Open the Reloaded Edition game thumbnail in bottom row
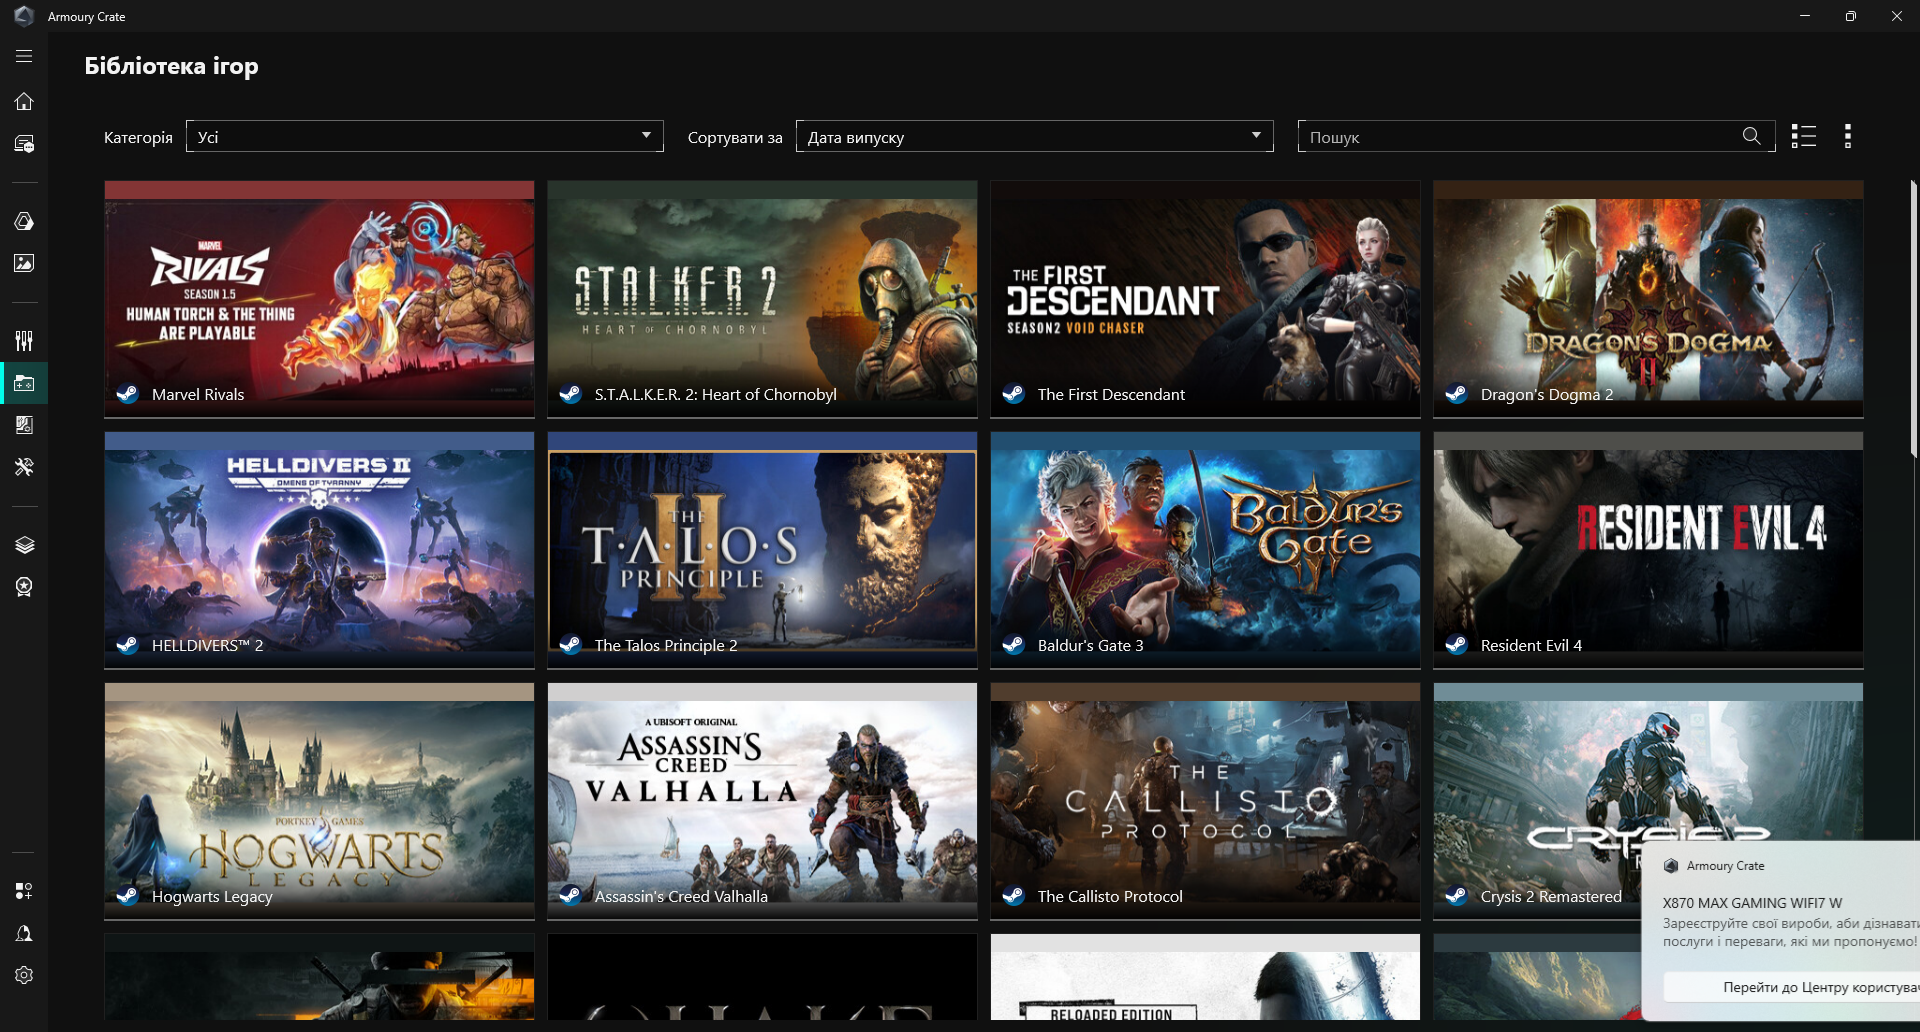The image size is (1920, 1032). pyautogui.click(x=1206, y=977)
